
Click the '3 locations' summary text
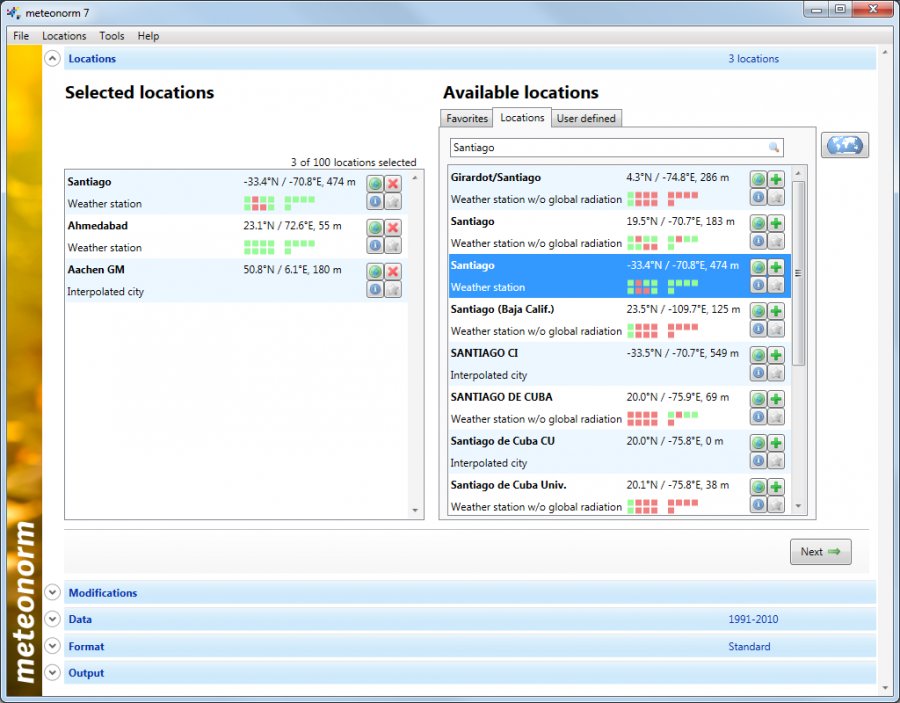[x=754, y=59]
